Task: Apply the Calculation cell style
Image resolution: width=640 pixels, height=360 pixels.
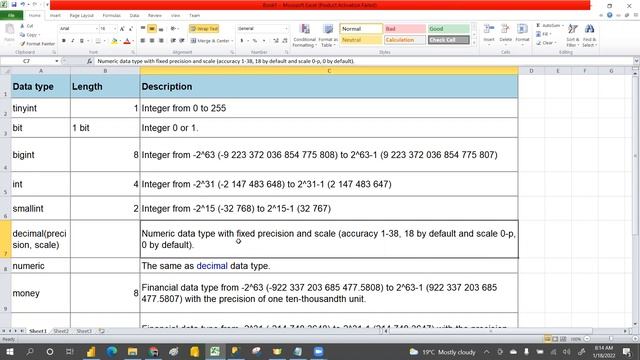Action: pos(405,40)
